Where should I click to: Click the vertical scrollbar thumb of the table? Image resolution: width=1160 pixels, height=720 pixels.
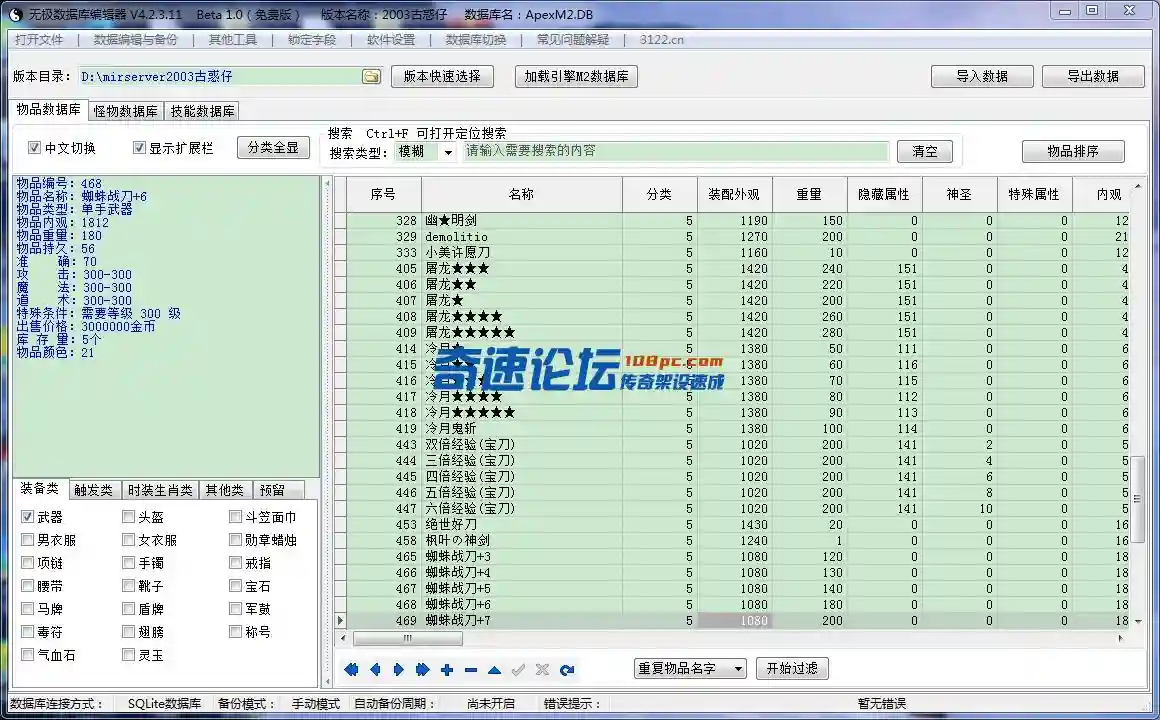point(1138,499)
